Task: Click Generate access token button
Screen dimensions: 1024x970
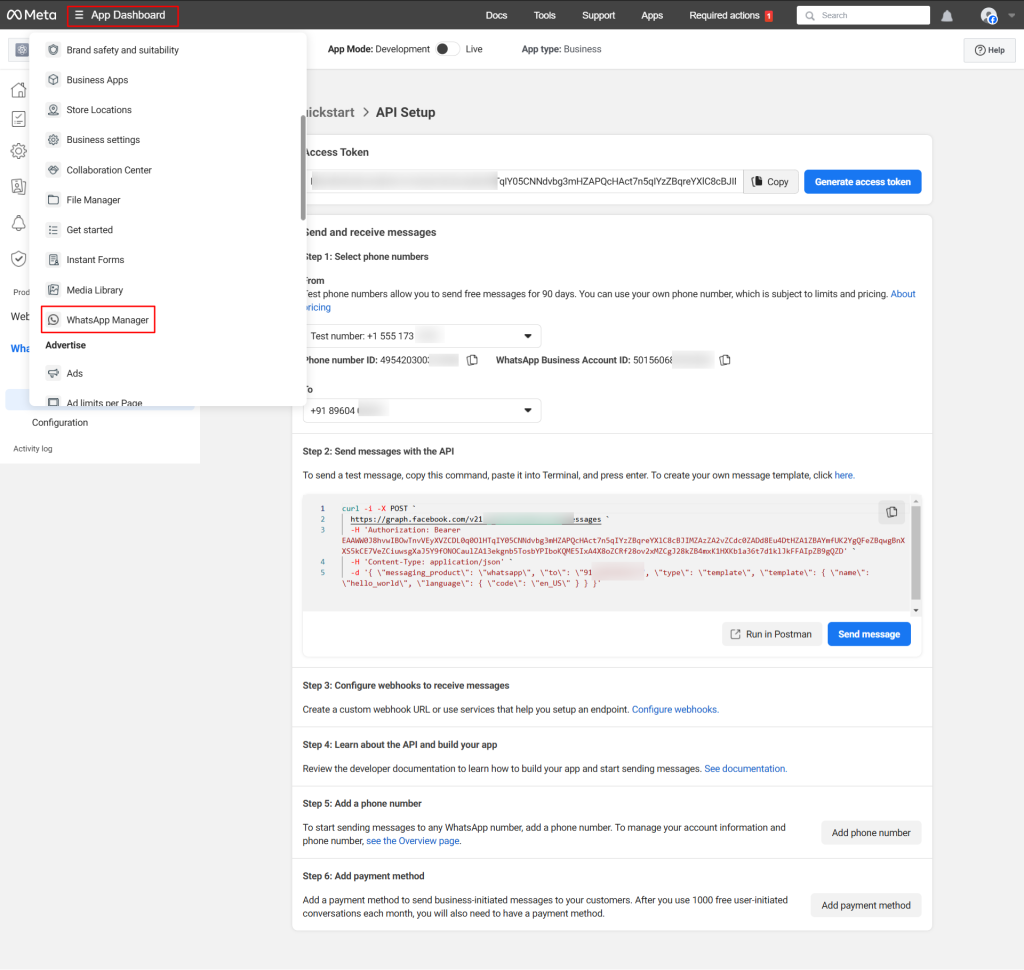Action: click(x=863, y=182)
